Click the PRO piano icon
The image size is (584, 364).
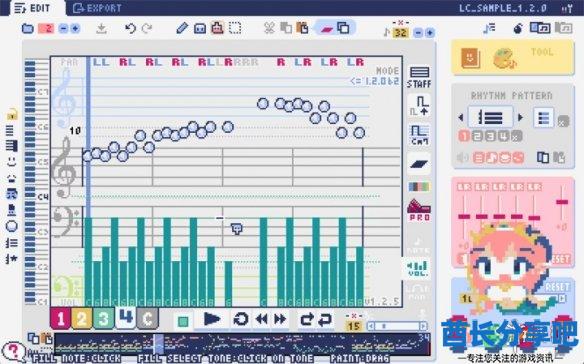point(419,210)
